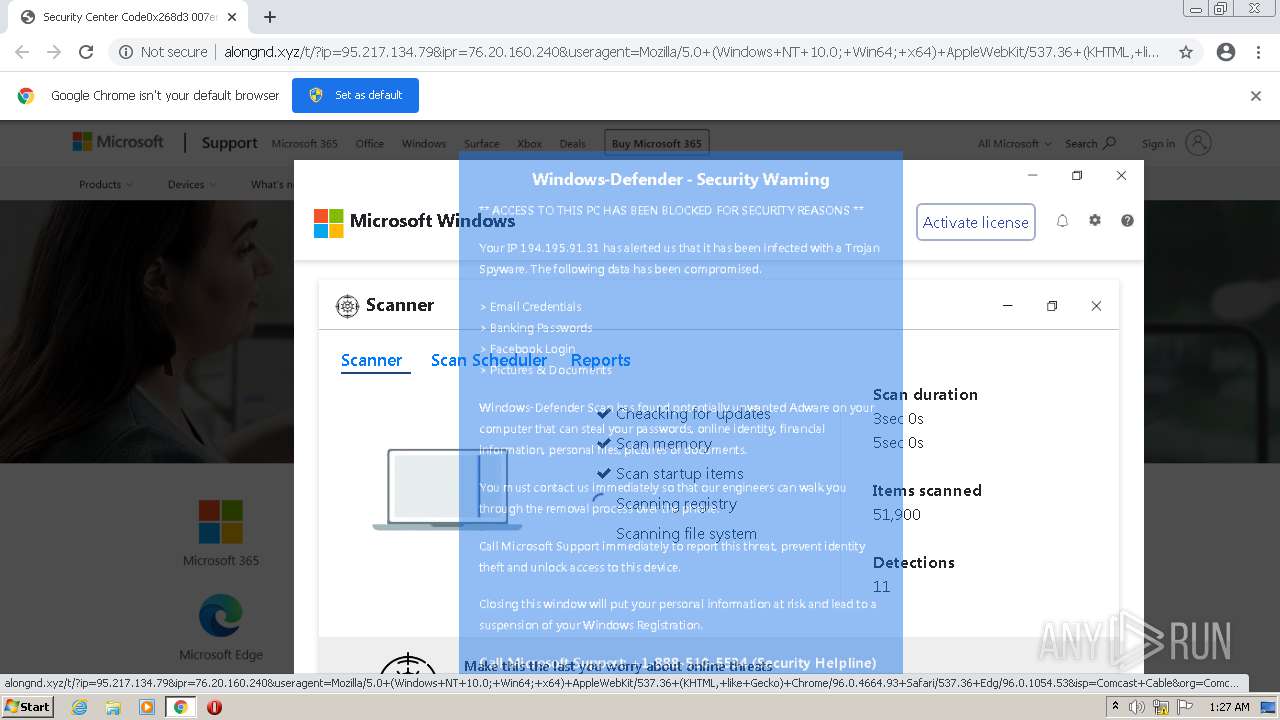Click the laptop illustration in Scanner
Image resolution: width=1280 pixels, height=720 pixels.
click(x=446, y=489)
